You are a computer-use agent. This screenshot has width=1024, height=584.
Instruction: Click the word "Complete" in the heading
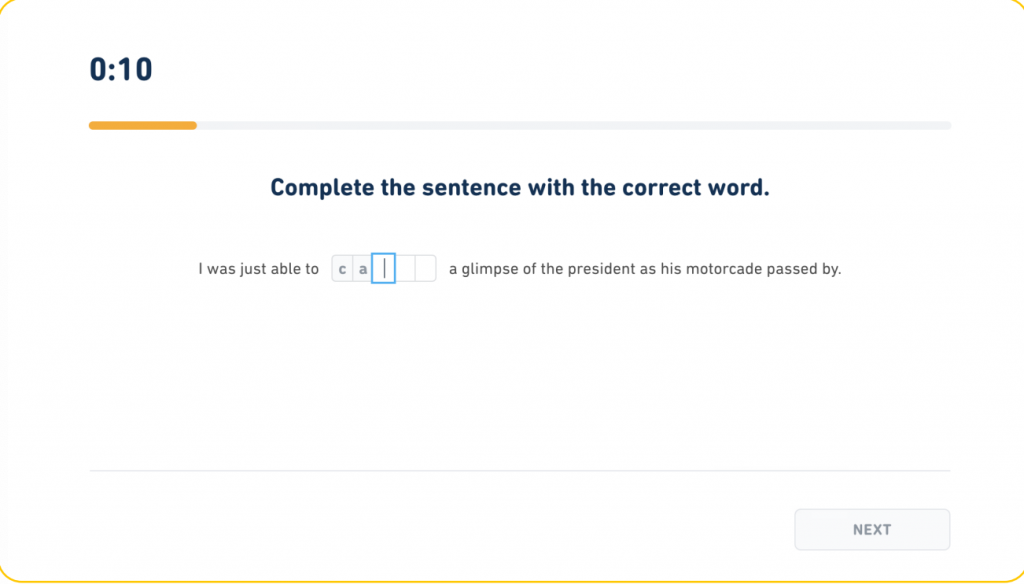pos(322,188)
